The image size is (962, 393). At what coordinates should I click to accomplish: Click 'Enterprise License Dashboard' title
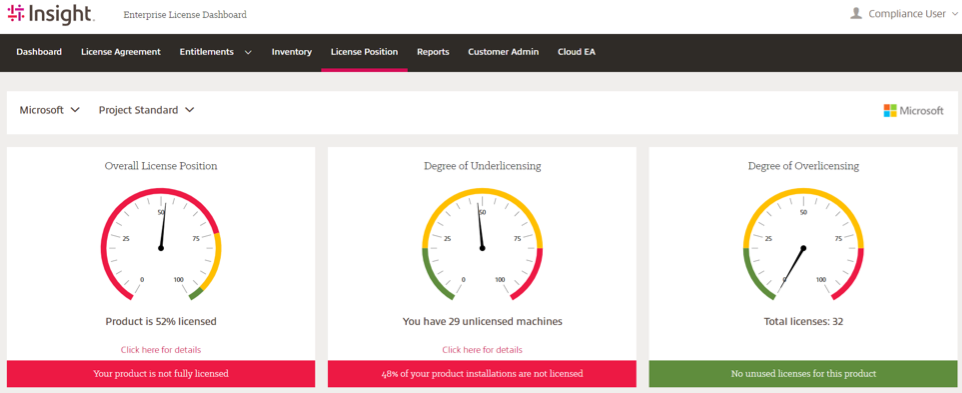coord(185,15)
